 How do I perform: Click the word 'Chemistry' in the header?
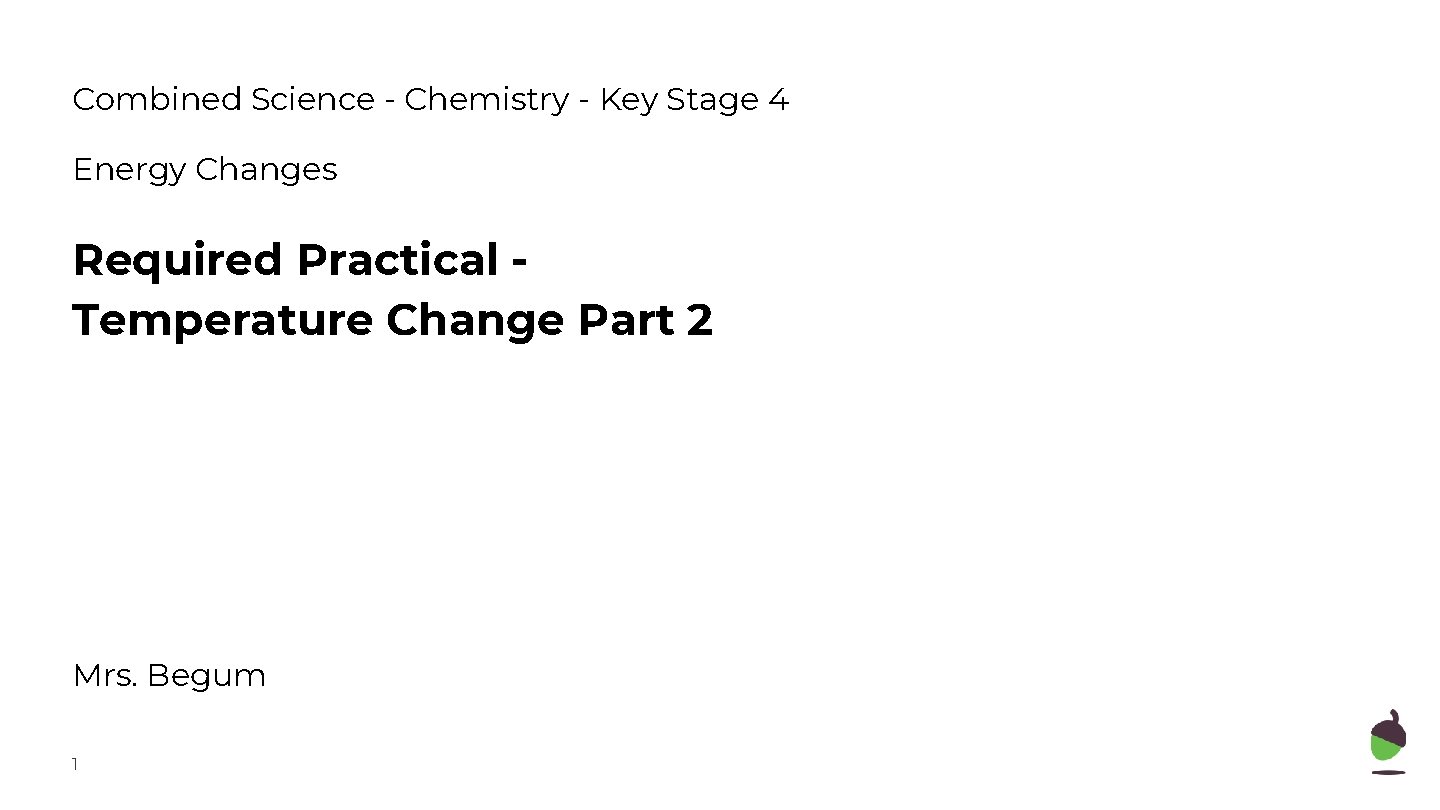pyautogui.click(x=486, y=100)
